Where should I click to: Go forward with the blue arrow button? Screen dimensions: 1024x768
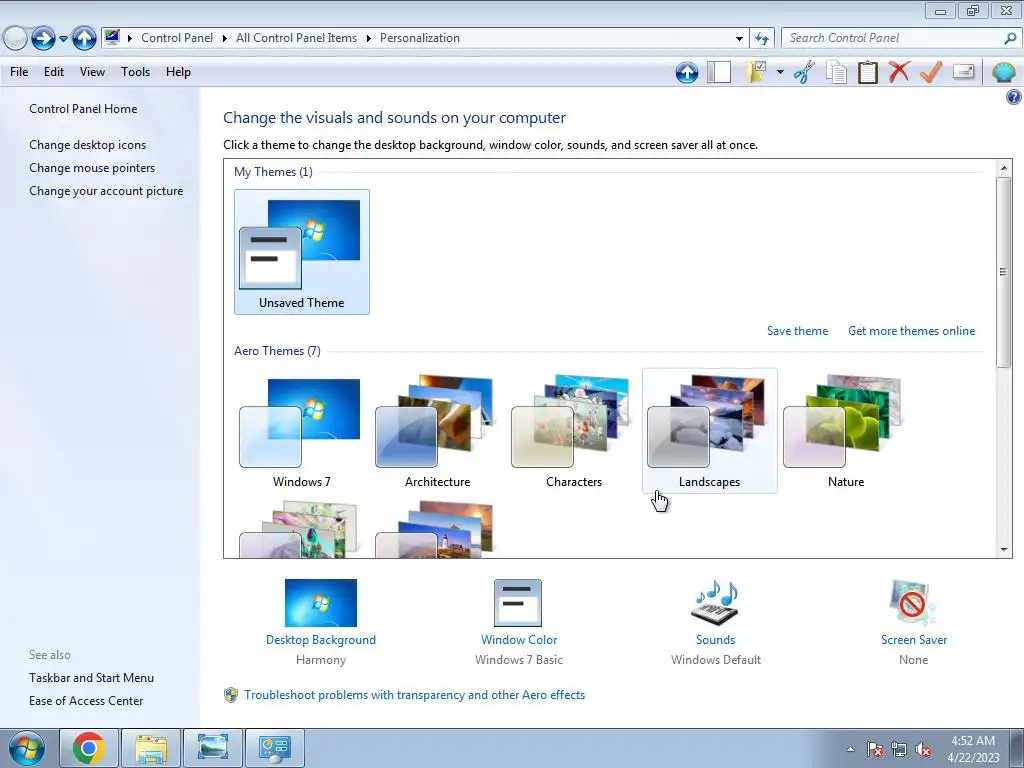[43, 39]
